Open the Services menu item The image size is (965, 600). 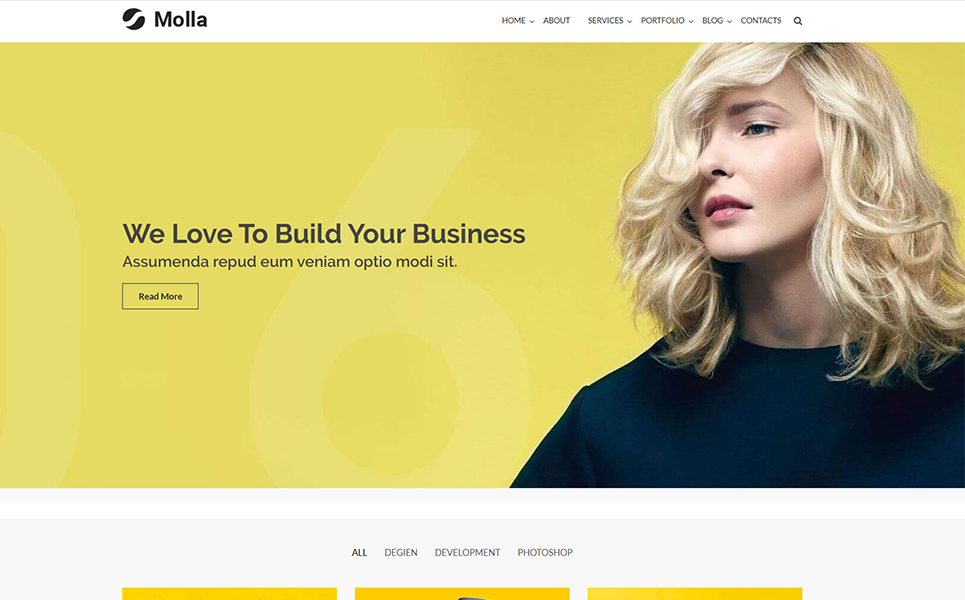(605, 20)
